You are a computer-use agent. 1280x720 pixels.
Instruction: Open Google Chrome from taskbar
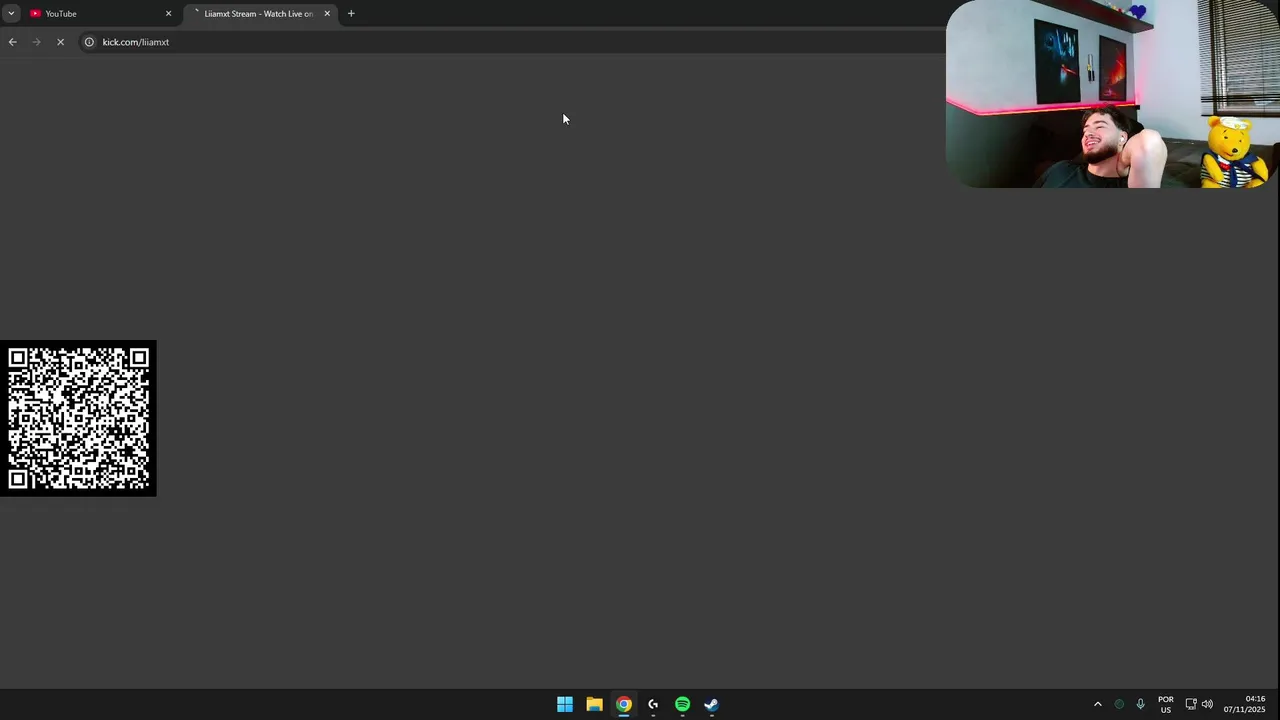(x=624, y=704)
